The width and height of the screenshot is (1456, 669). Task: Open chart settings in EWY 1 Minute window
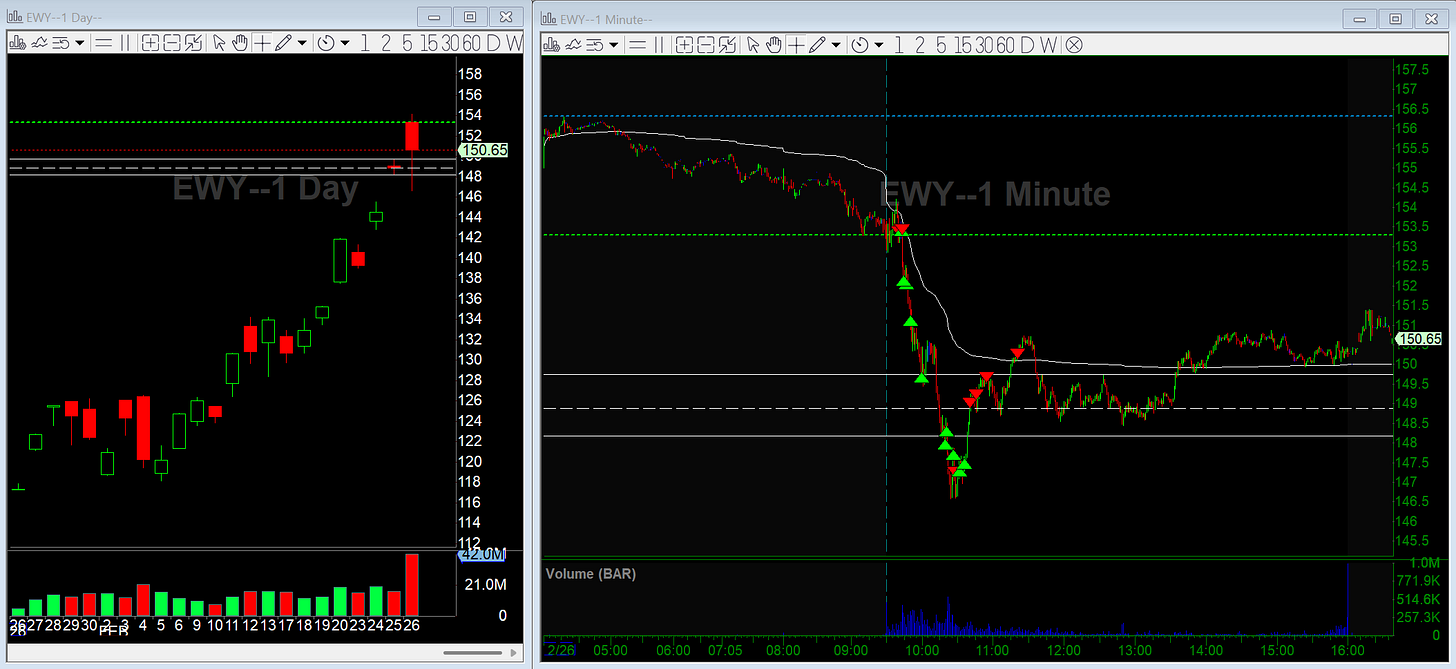(551, 45)
